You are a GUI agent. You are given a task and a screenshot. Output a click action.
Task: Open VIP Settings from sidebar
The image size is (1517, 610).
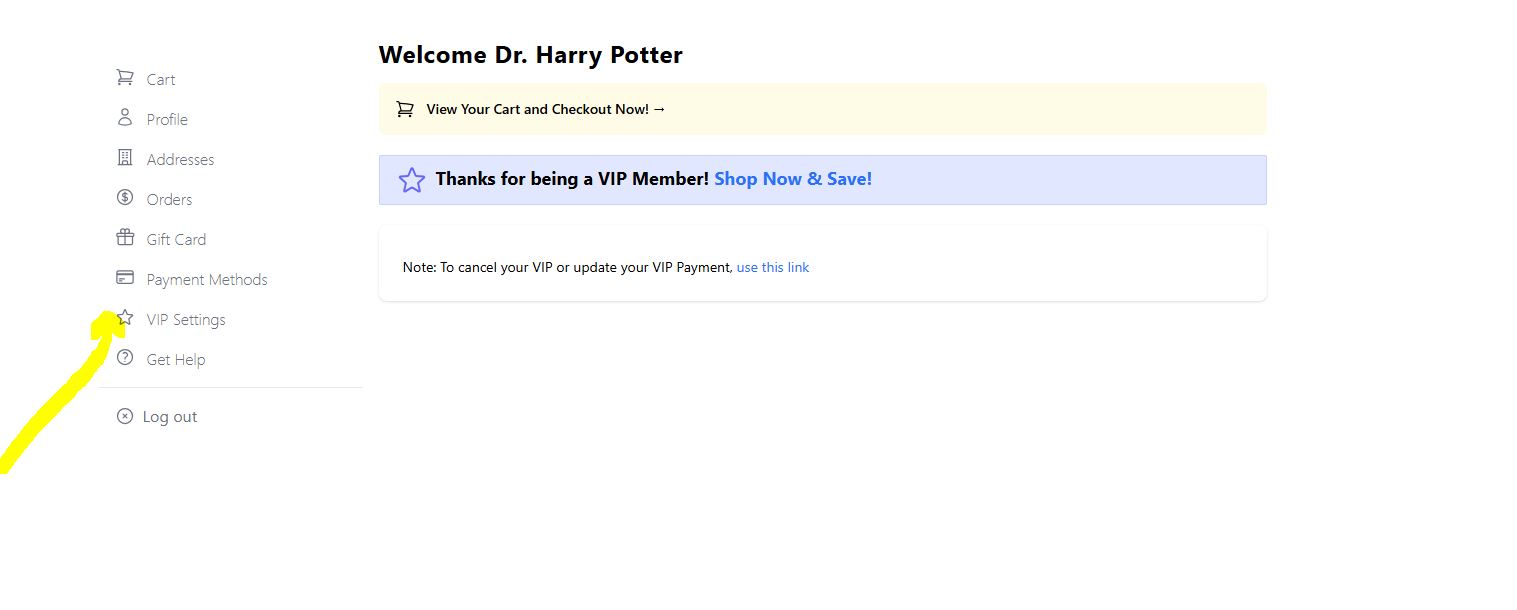pos(186,320)
